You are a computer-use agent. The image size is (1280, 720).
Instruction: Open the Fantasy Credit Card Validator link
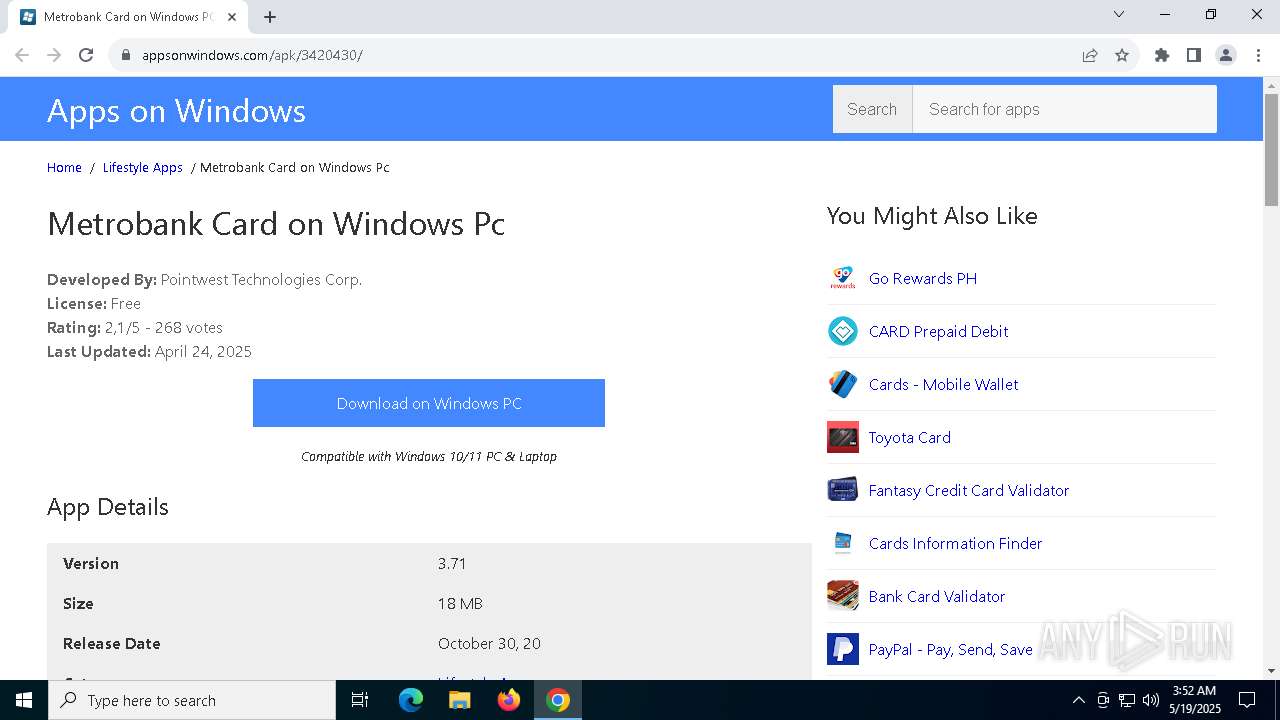tap(969, 490)
